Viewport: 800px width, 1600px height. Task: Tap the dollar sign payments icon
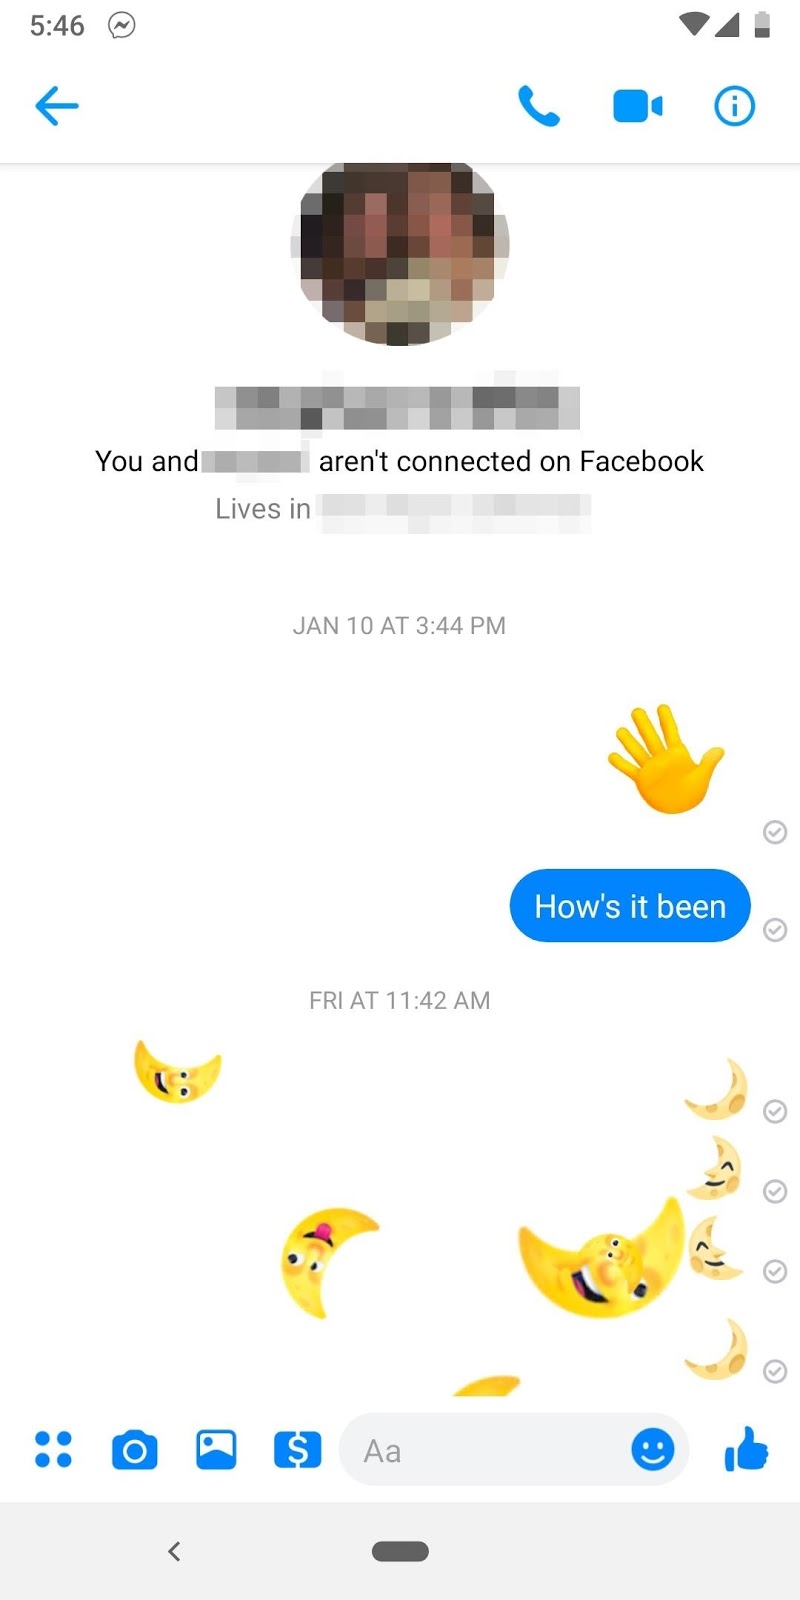pyautogui.click(x=298, y=1449)
